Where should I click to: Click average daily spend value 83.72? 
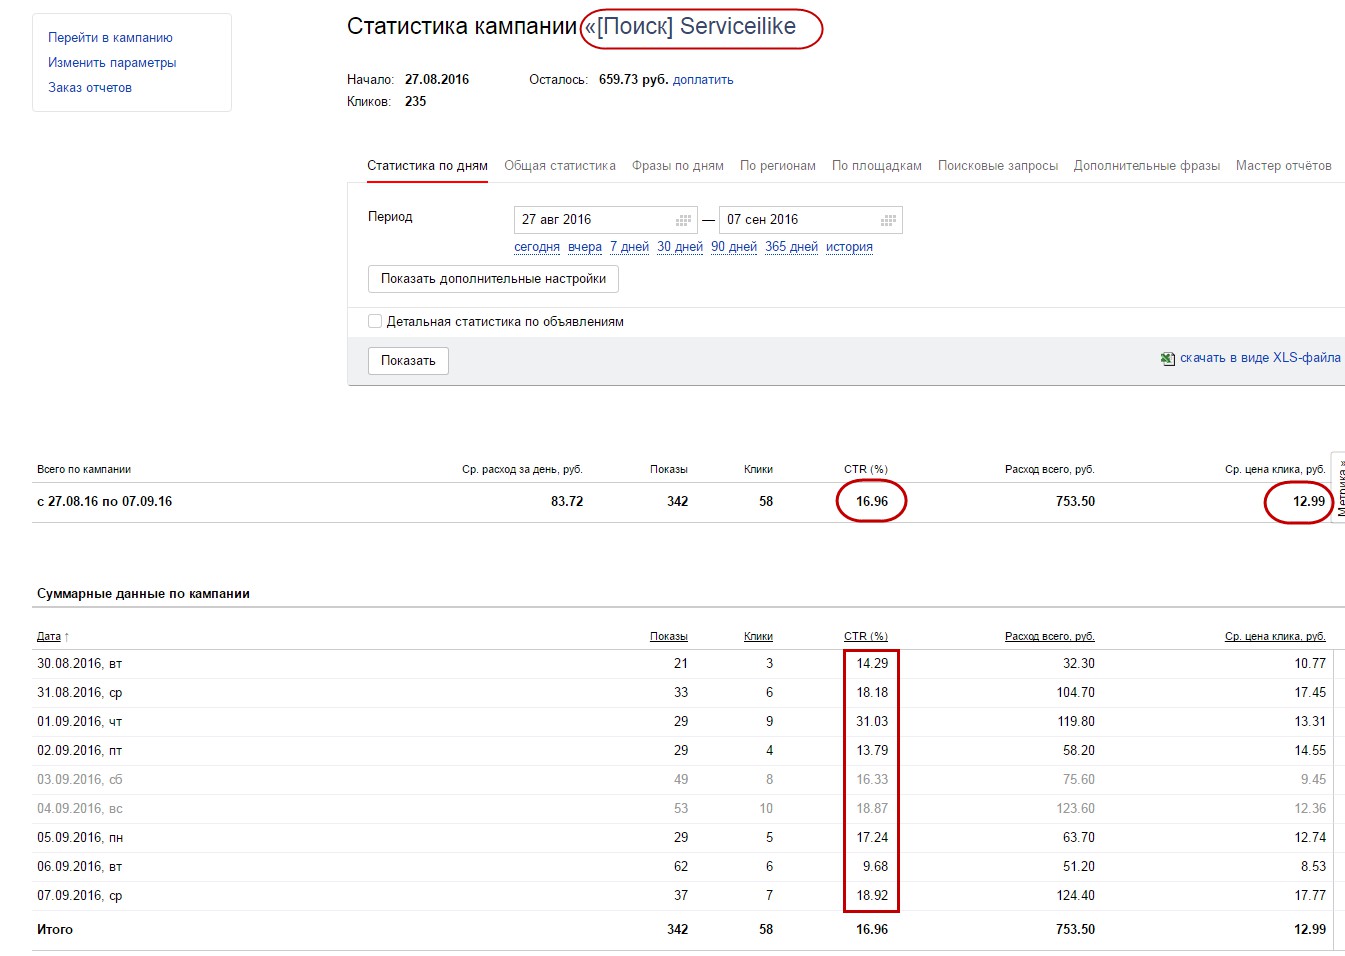click(x=567, y=502)
